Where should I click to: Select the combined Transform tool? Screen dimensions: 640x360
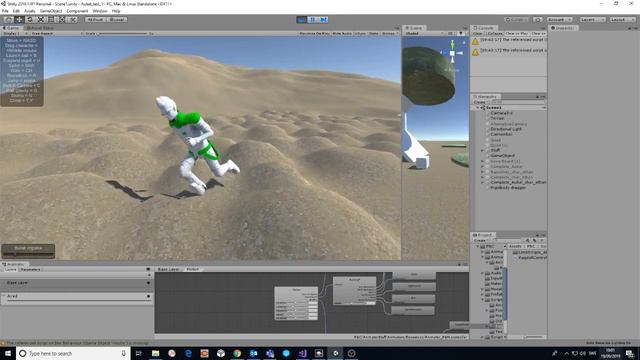pyautogui.click(x=62, y=20)
